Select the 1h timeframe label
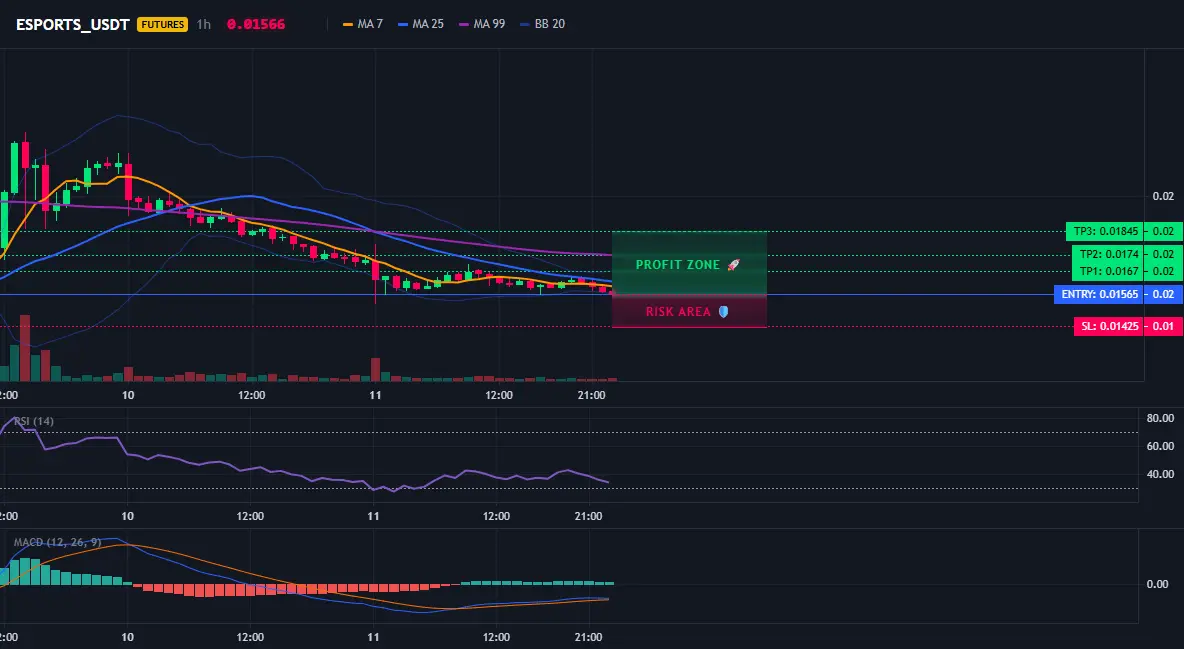Screen dimensions: 1184x649 (x=204, y=24)
